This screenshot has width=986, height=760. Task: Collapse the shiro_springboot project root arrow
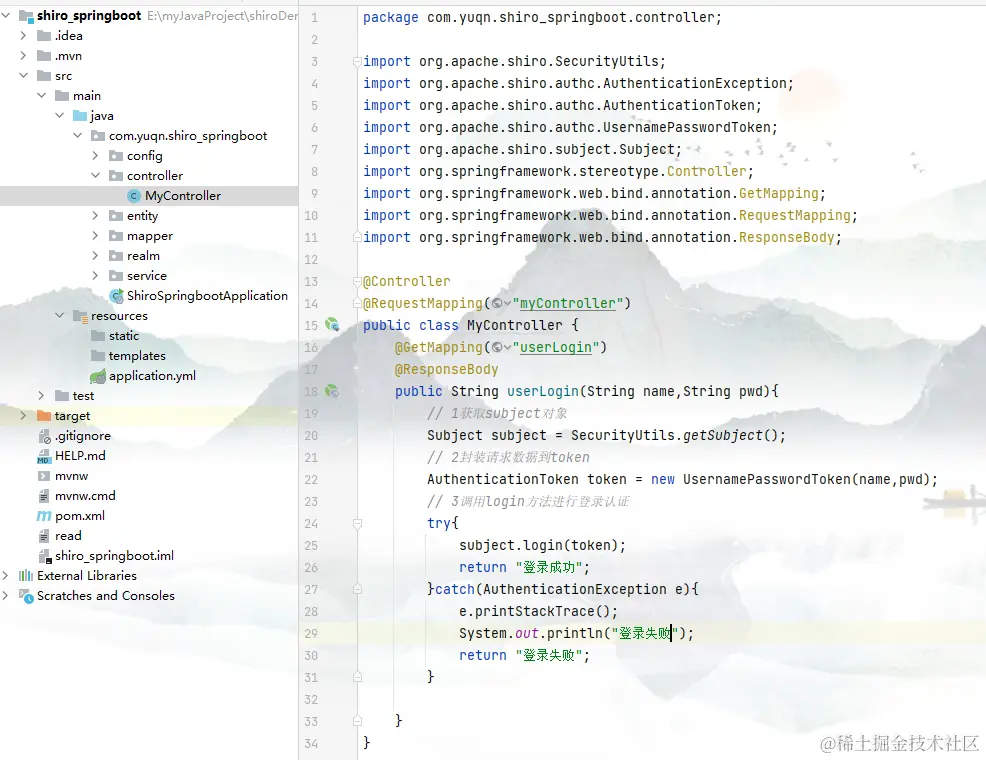coord(6,15)
